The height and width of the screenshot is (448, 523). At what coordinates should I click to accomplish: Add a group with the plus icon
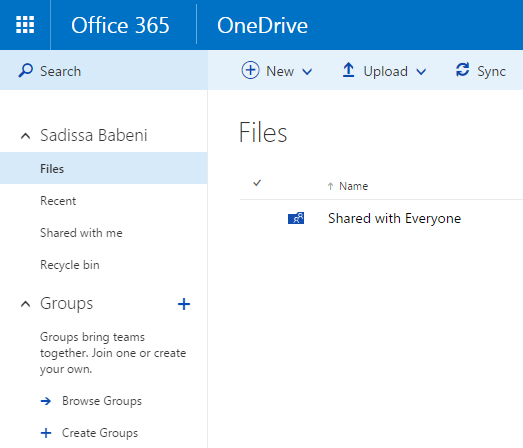pyautogui.click(x=184, y=304)
